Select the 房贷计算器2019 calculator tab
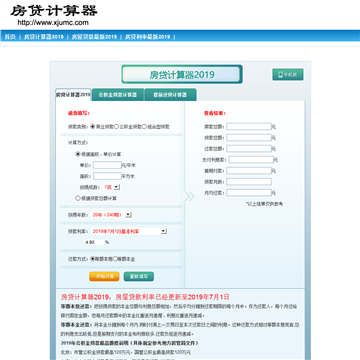360x360 pixels. click(x=73, y=95)
